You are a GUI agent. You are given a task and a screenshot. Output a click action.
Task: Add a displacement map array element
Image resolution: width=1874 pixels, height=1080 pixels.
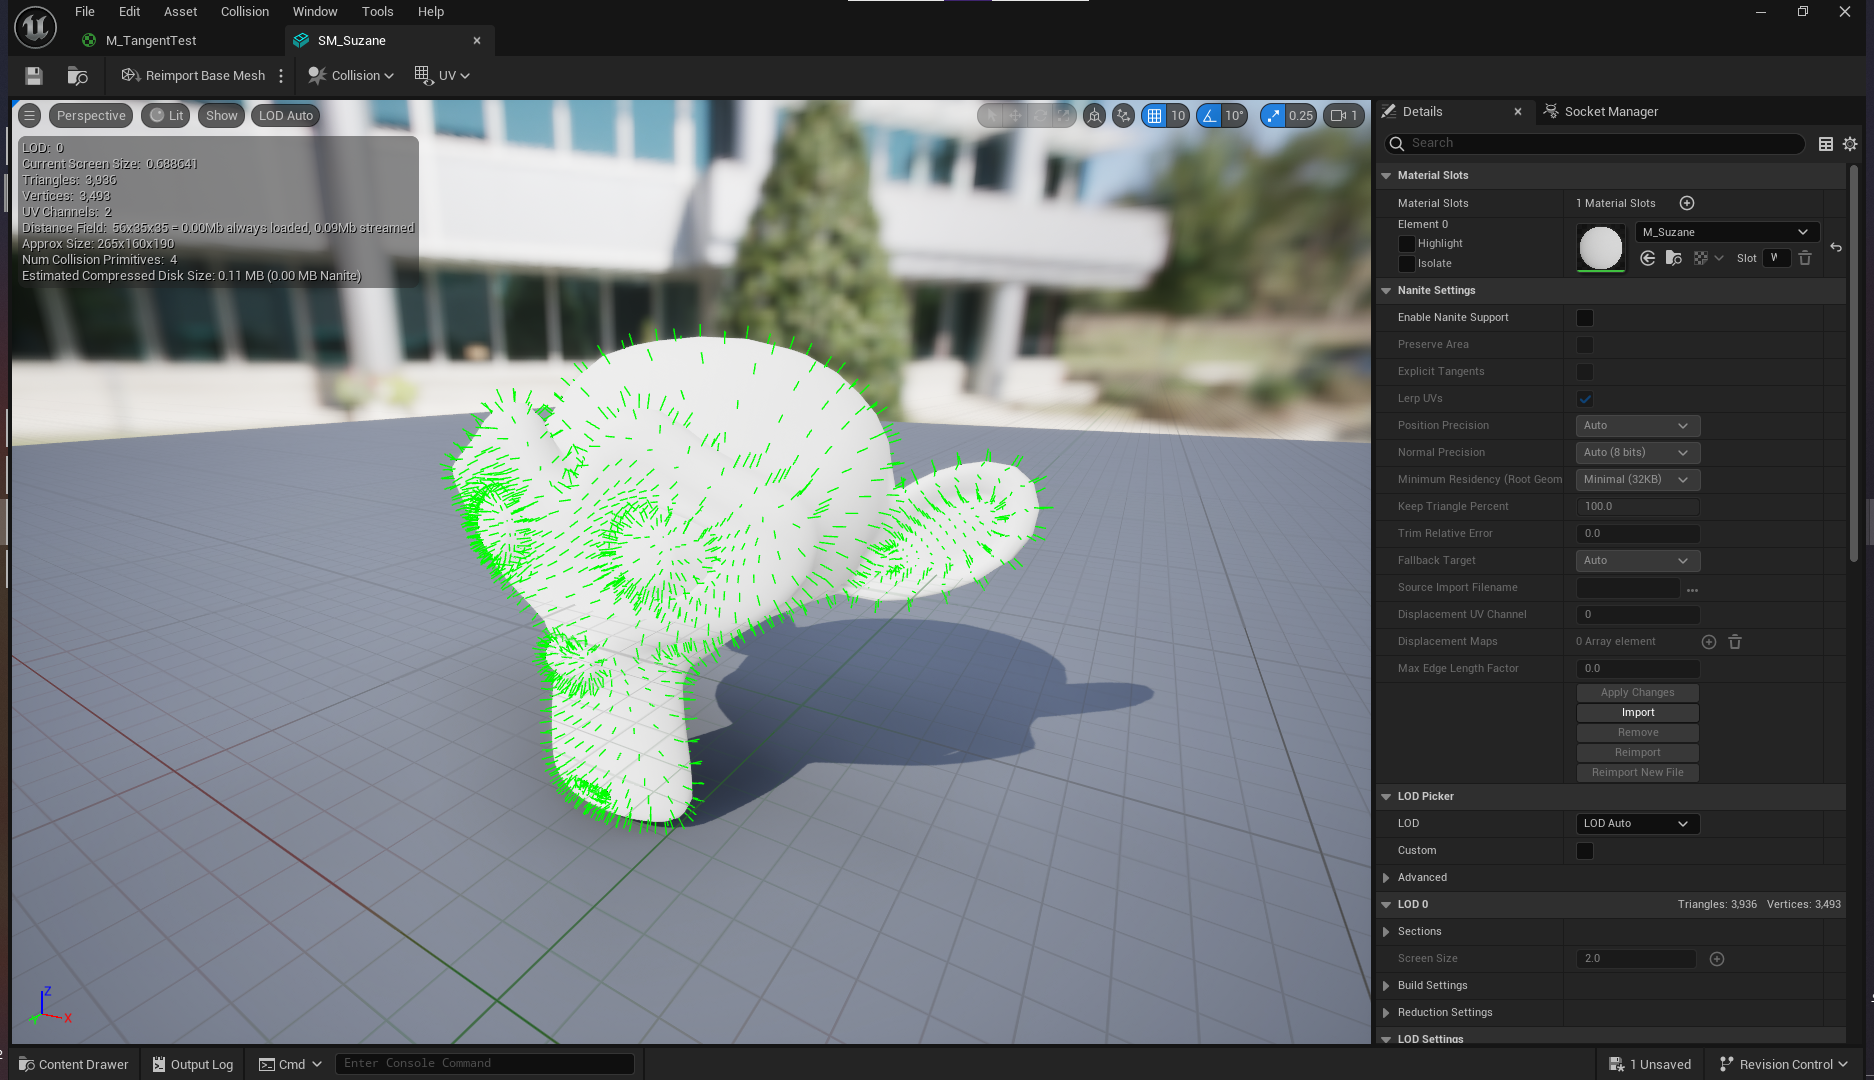tap(1709, 642)
